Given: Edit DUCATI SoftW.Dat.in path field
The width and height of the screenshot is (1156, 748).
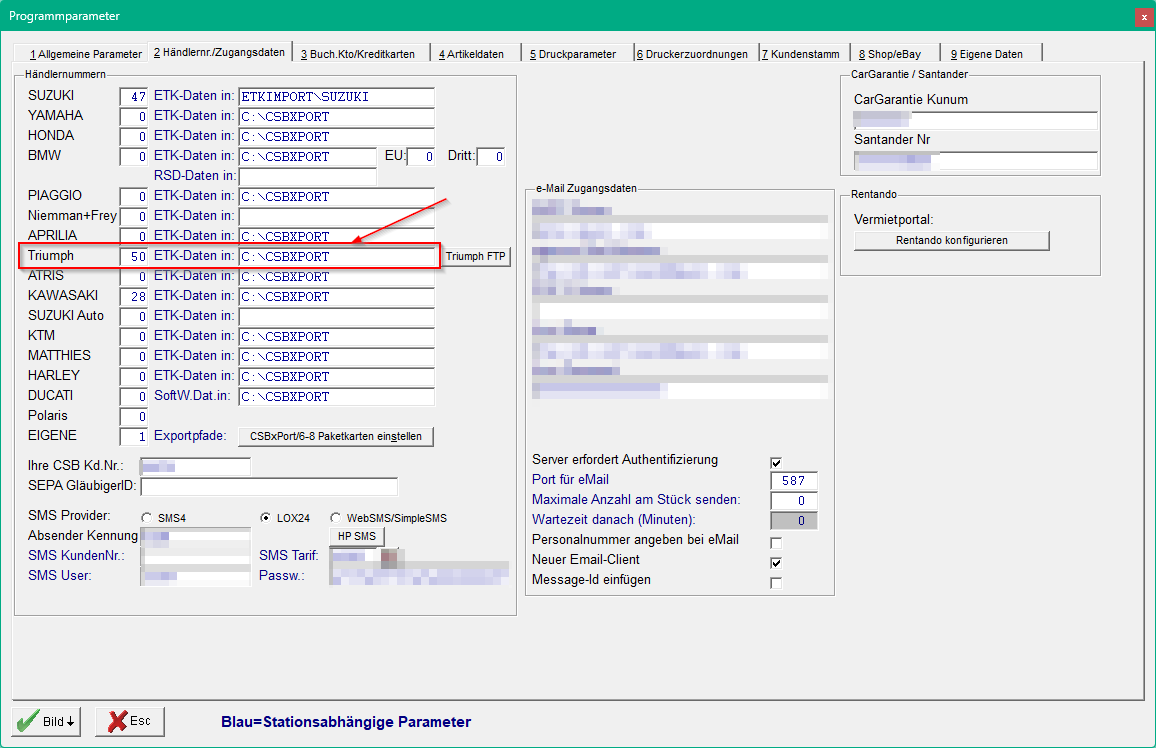Looking at the screenshot, I should 336,396.
